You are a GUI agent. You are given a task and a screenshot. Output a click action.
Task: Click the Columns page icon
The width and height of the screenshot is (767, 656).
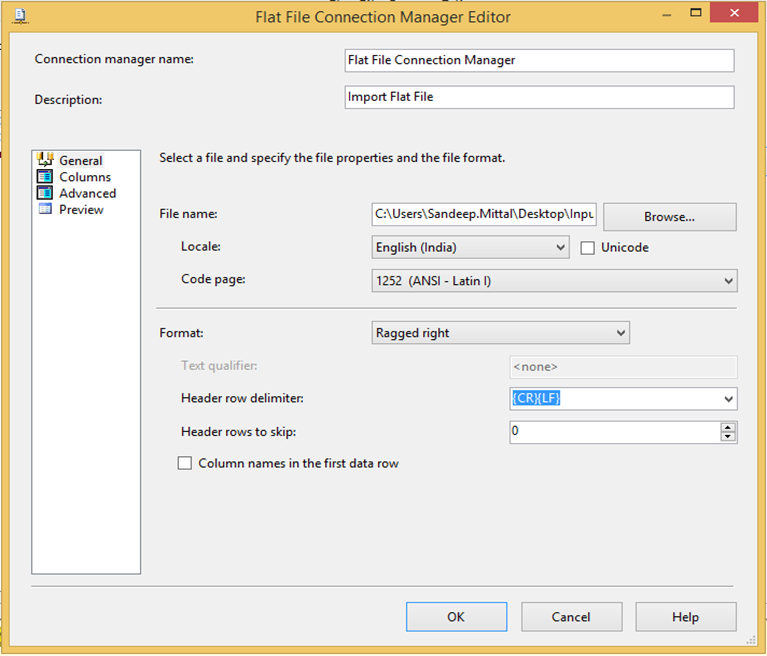tap(44, 176)
